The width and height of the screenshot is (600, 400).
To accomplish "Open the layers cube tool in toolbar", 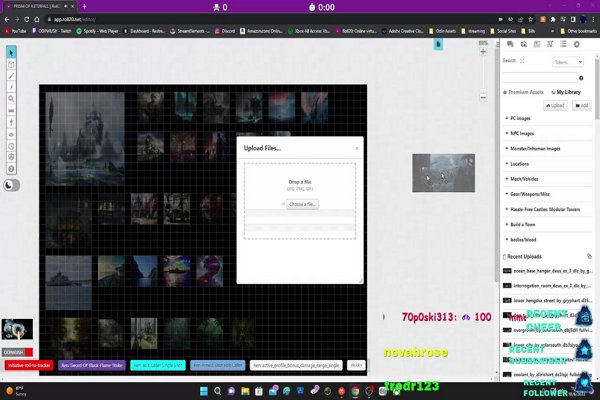I will tap(11, 65).
